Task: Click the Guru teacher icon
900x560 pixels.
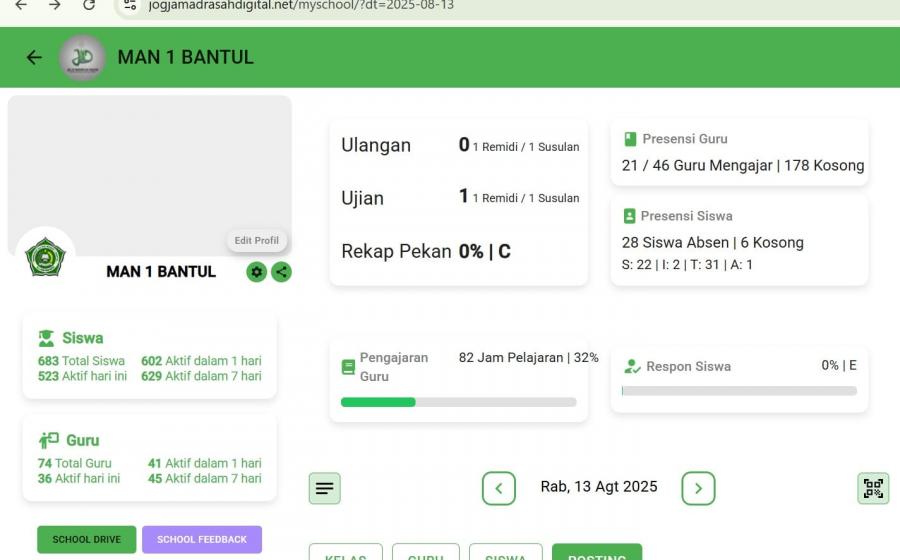Action: tap(49, 440)
